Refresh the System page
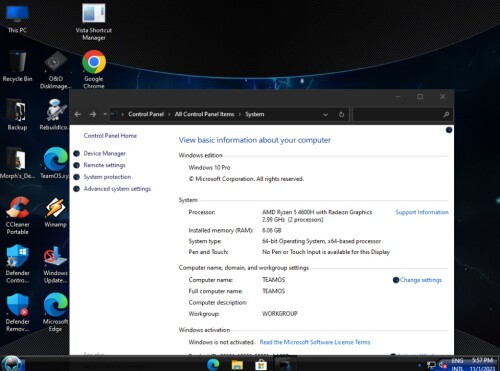 pyautogui.click(x=341, y=114)
